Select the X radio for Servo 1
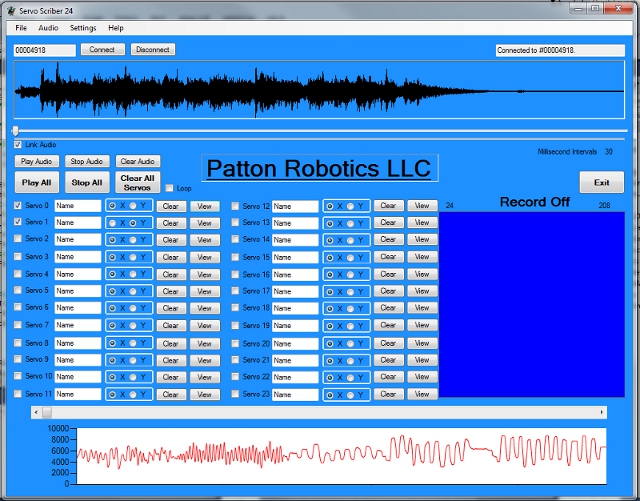This screenshot has height=501, width=640. pyautogui.click(x=112, y=223)
